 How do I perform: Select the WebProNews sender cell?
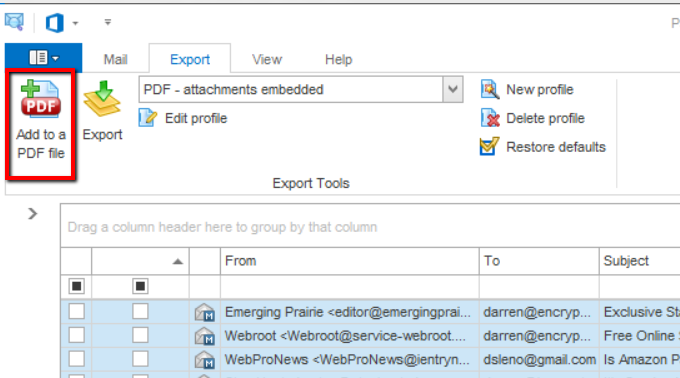(350, 359)
